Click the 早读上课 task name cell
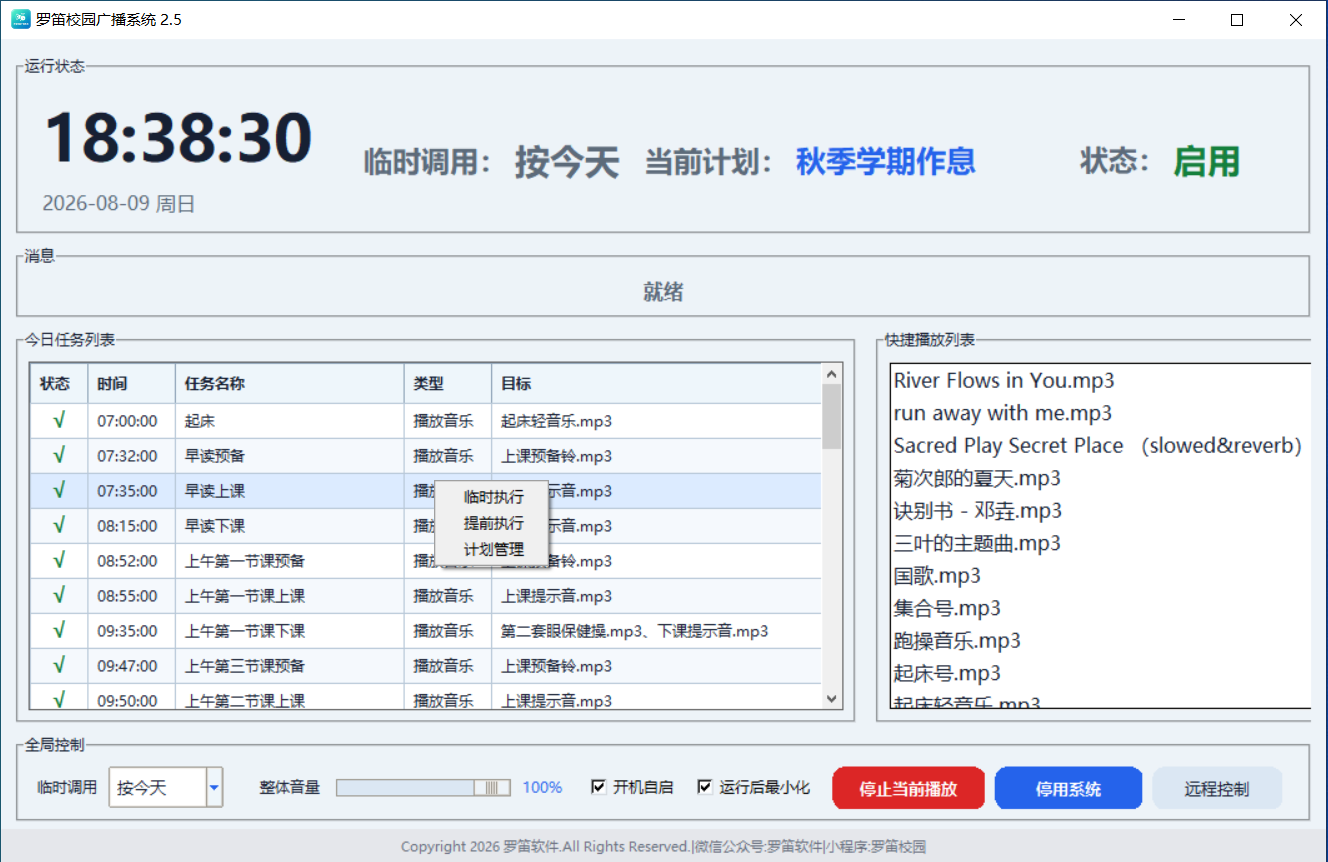Viewport: 1328px width, 862px height. [x=290, y=491]
